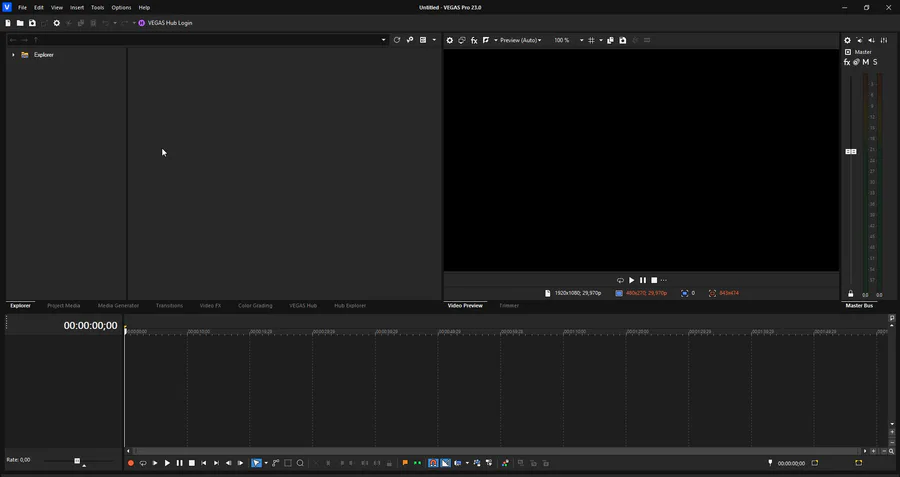This screenshot has height=477, width=900.
Task: Adjust the playback Rate slider
Action: 77,461
